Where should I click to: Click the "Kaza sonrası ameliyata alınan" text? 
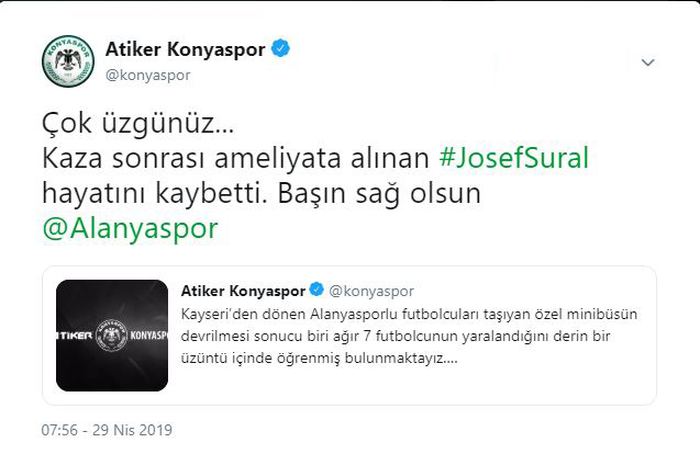pyautogui.click(x=236, y=158)
